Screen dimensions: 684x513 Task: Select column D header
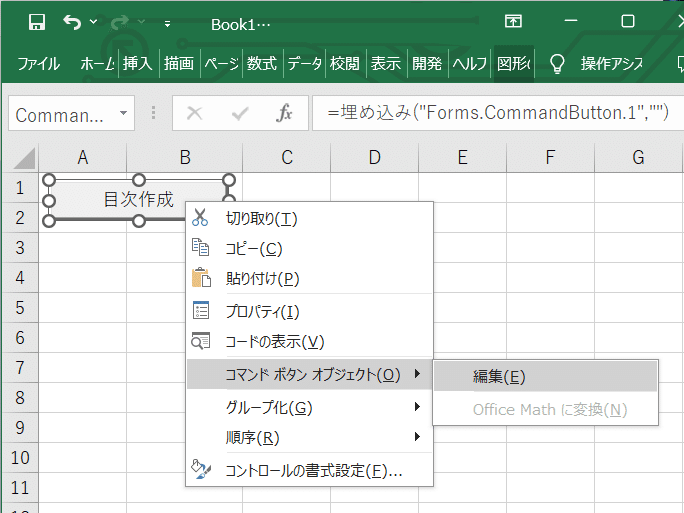coord(374,157)
